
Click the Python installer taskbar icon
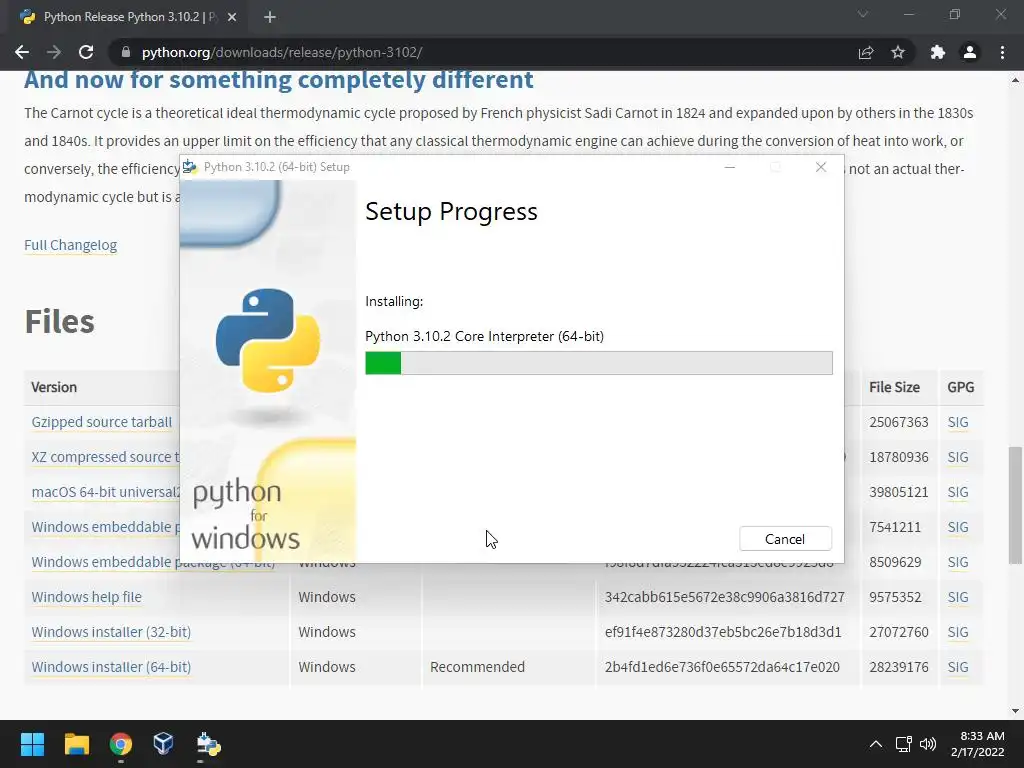208,744
